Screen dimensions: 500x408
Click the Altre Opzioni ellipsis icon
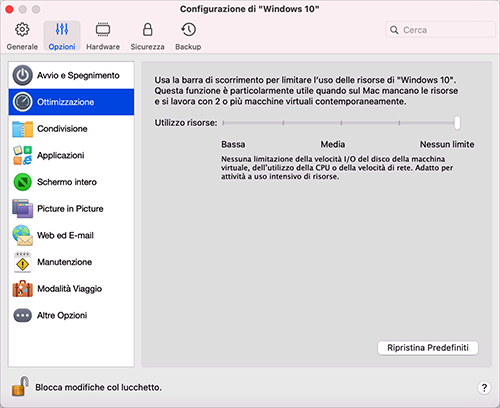coord(22,315)
